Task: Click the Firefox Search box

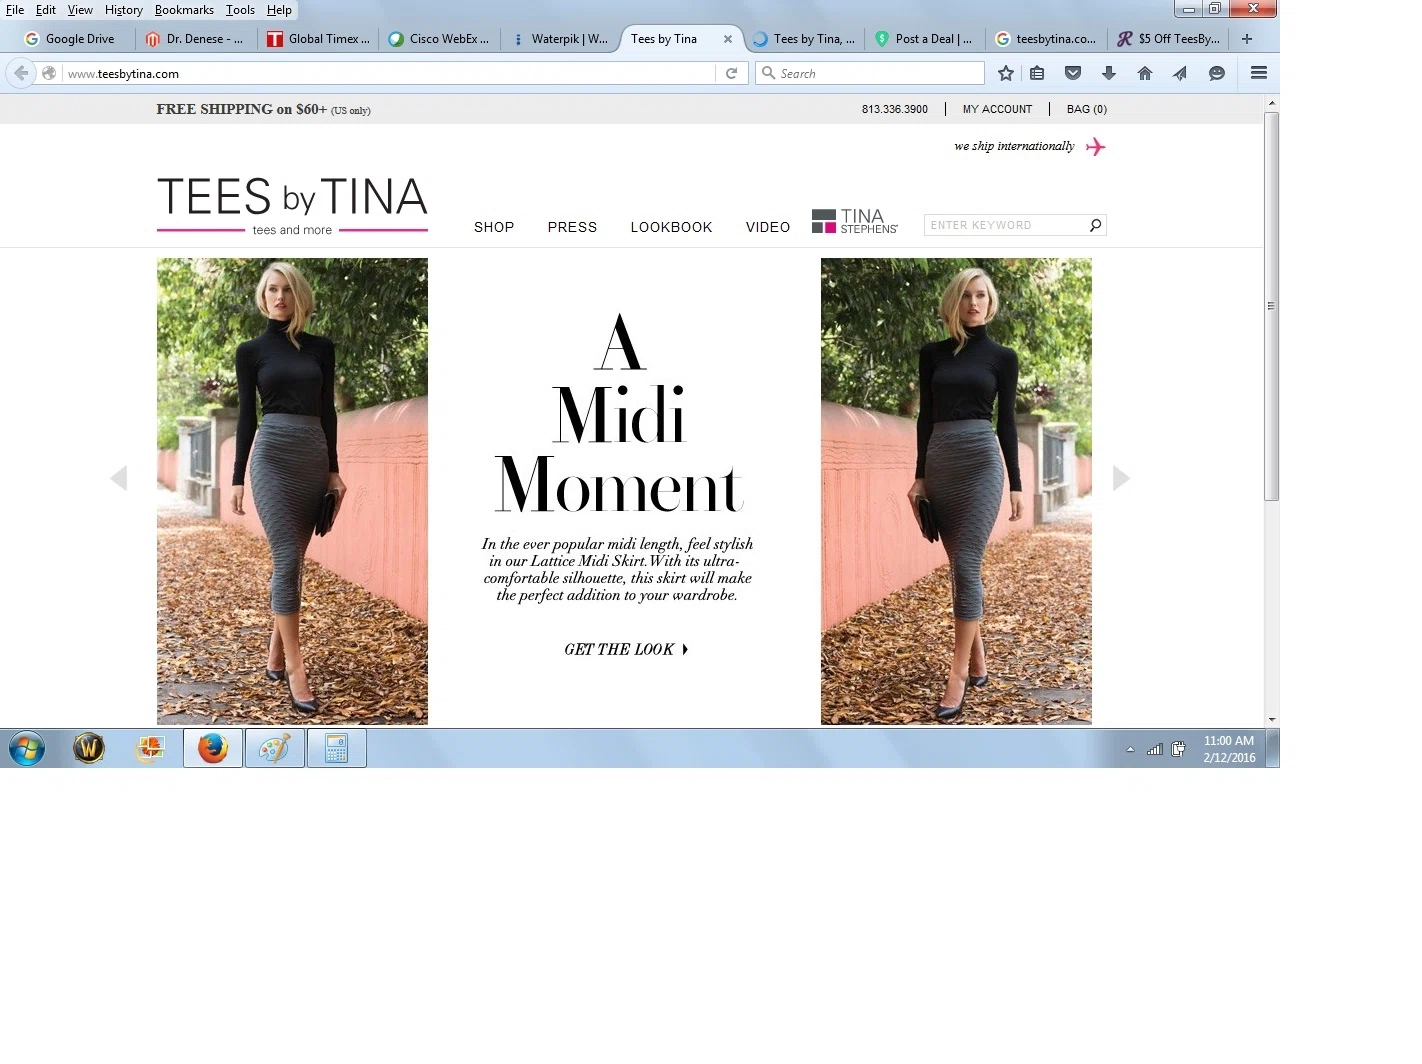Action: pyautogui.click(x=870, y=73)
